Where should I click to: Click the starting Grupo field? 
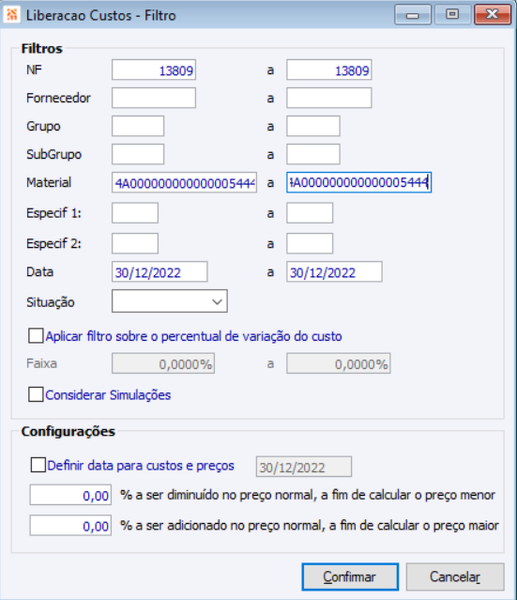pos(138,126)
